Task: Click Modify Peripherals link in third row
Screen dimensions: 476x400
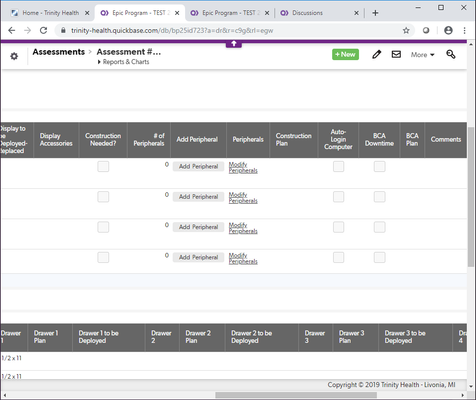Action: pos(243,228)
